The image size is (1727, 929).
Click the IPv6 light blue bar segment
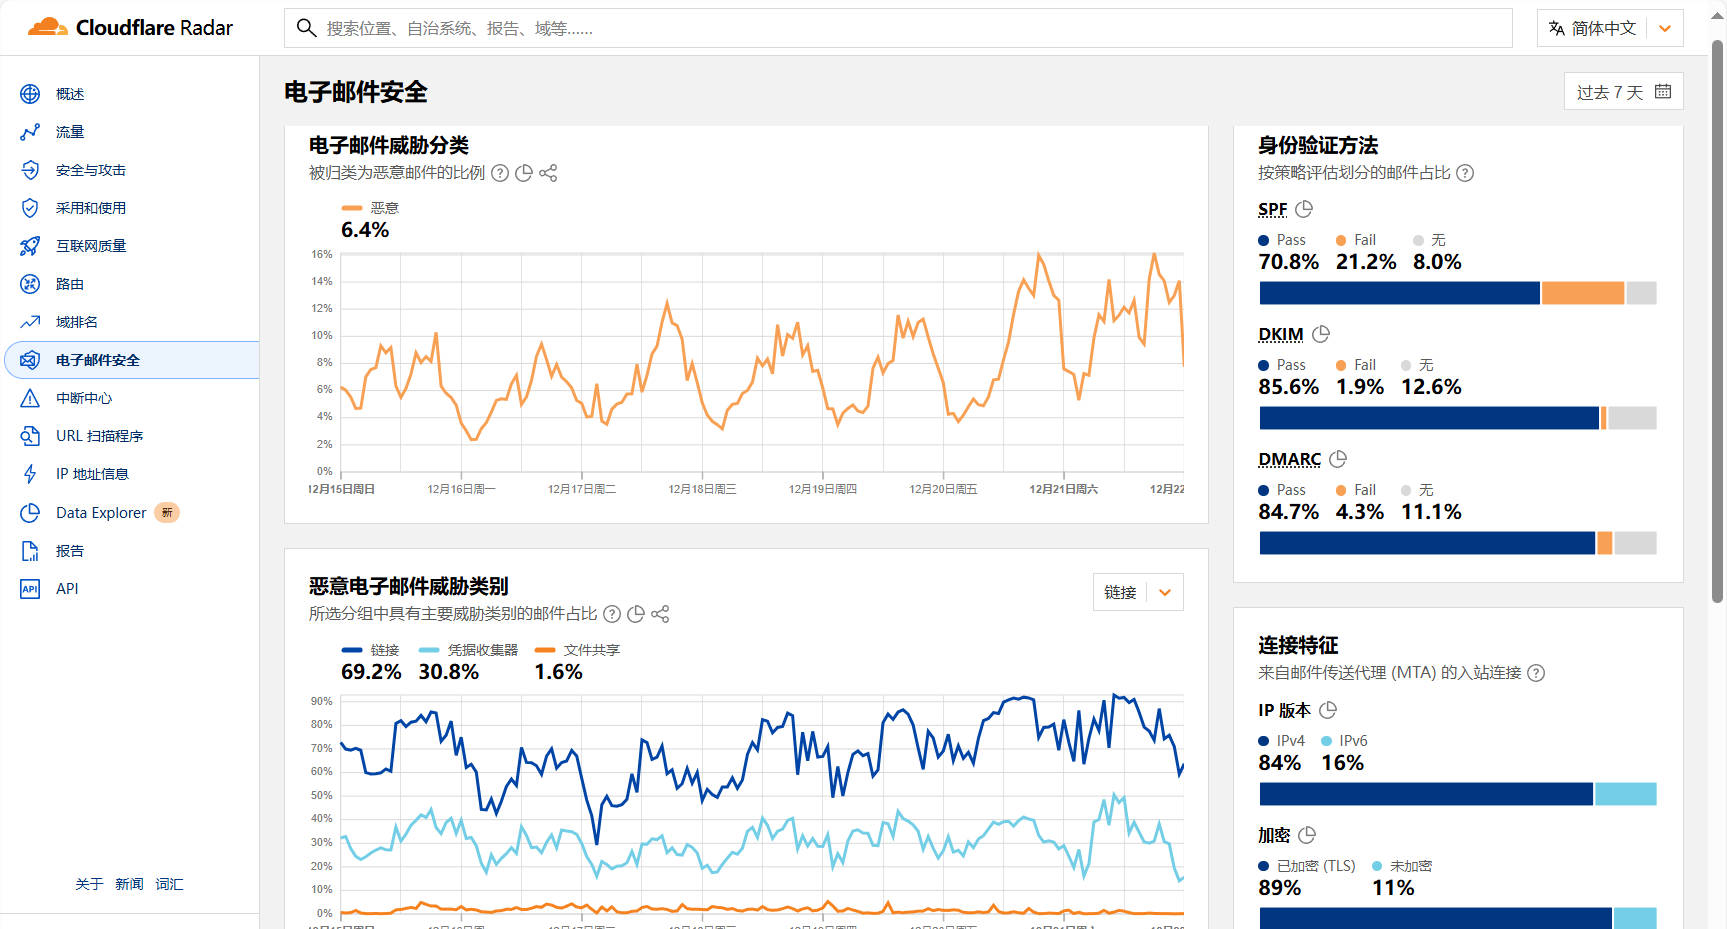pyautogui.click(x=1626, y=794)
